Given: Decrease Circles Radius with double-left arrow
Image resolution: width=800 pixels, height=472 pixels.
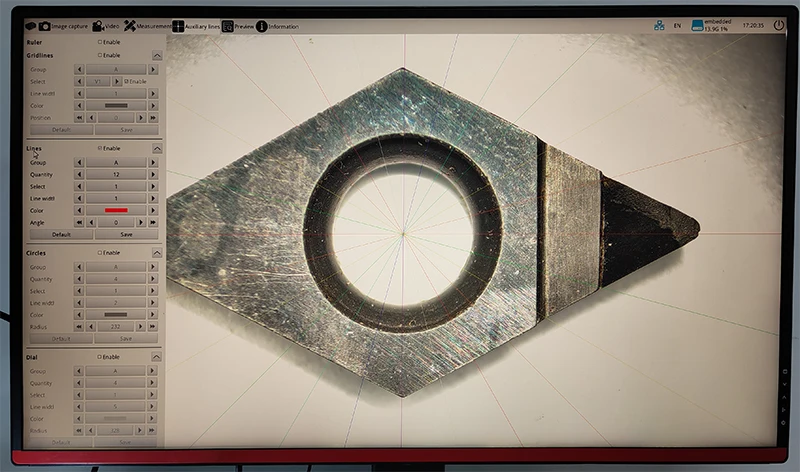Looking at the screenshot, I should pyautogui.click(x=79, y=327).
